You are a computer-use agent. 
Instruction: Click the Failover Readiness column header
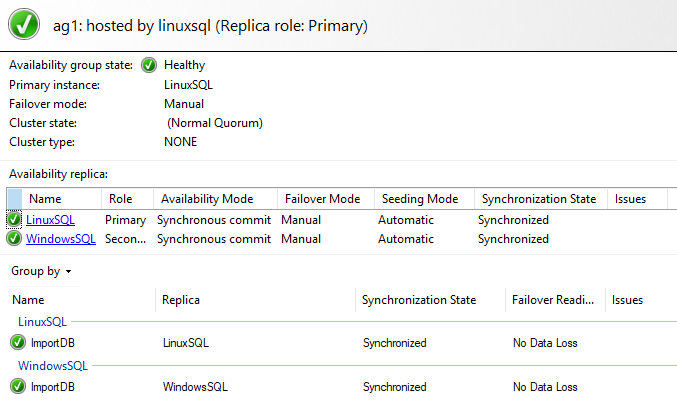[x=553, y=300]
